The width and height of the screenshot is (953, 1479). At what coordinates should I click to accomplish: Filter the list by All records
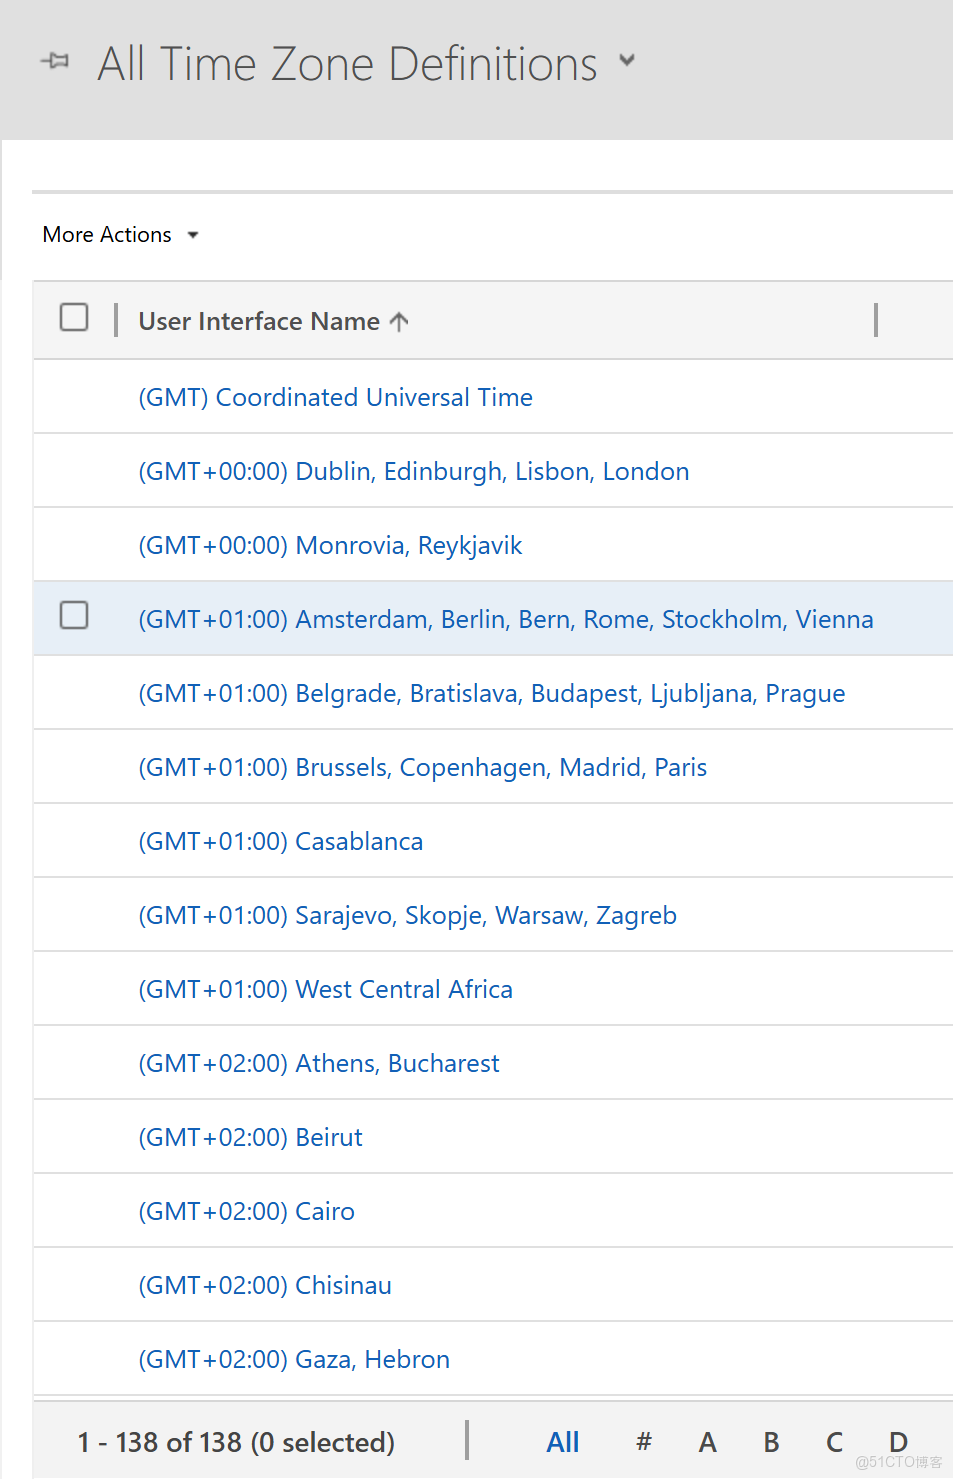click(x=563, y=1442)
